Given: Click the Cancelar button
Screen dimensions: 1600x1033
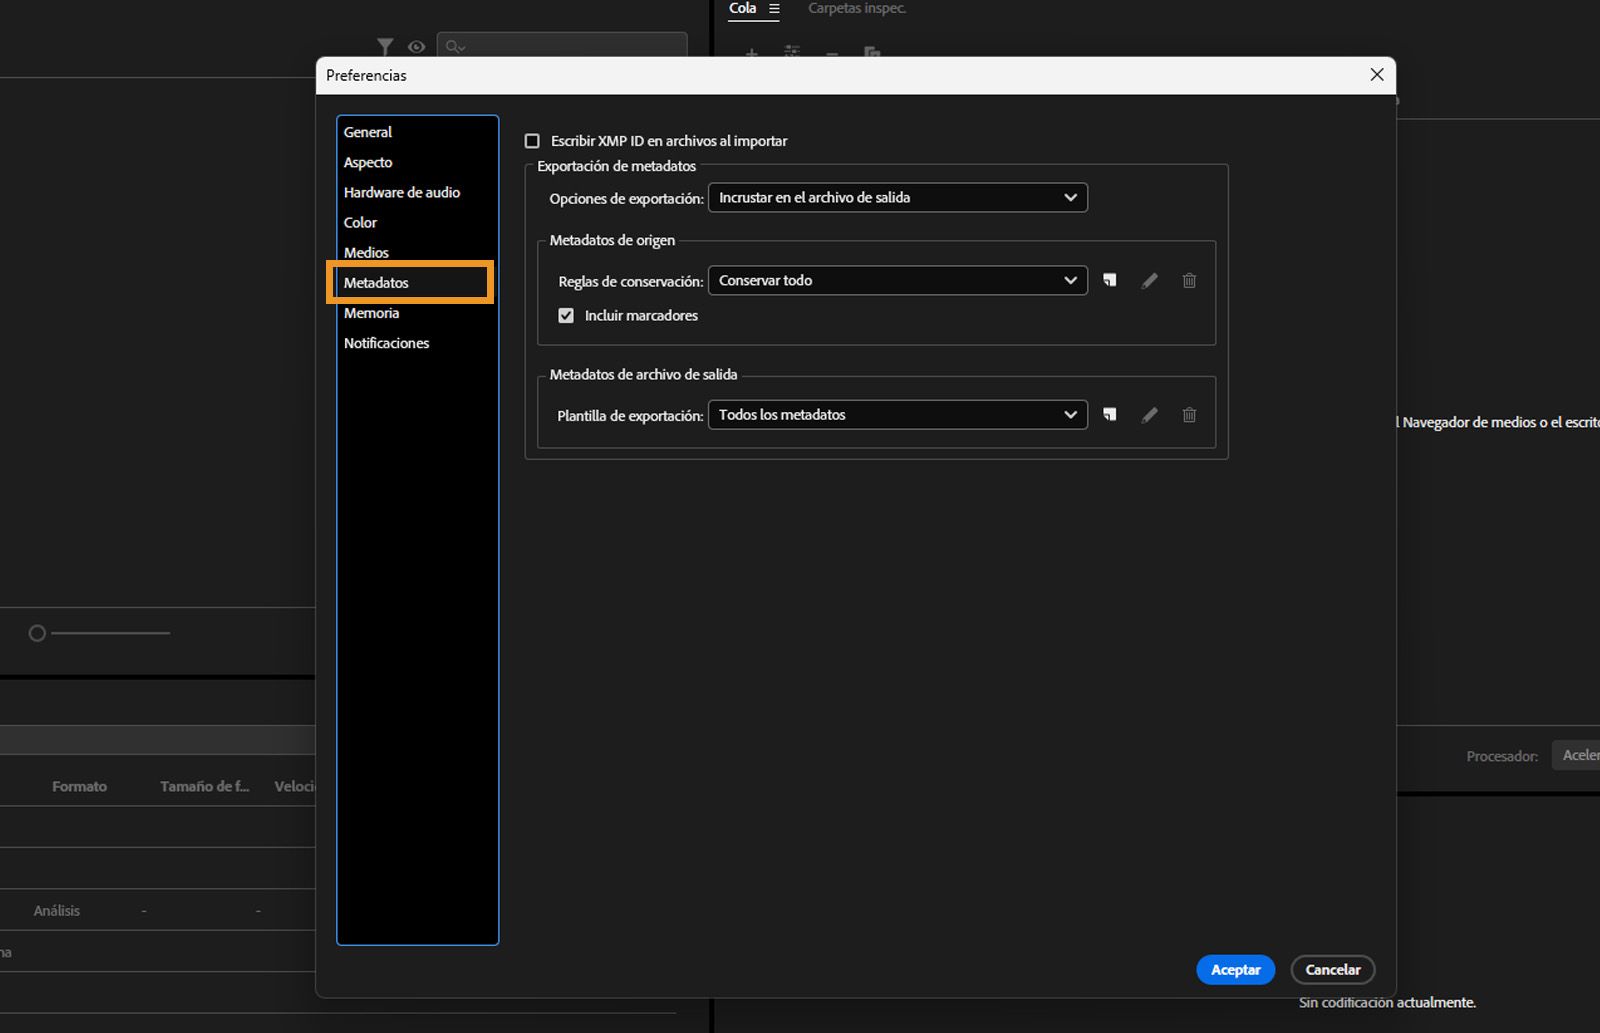Looking at the screenshot, I should [1333, 969].
